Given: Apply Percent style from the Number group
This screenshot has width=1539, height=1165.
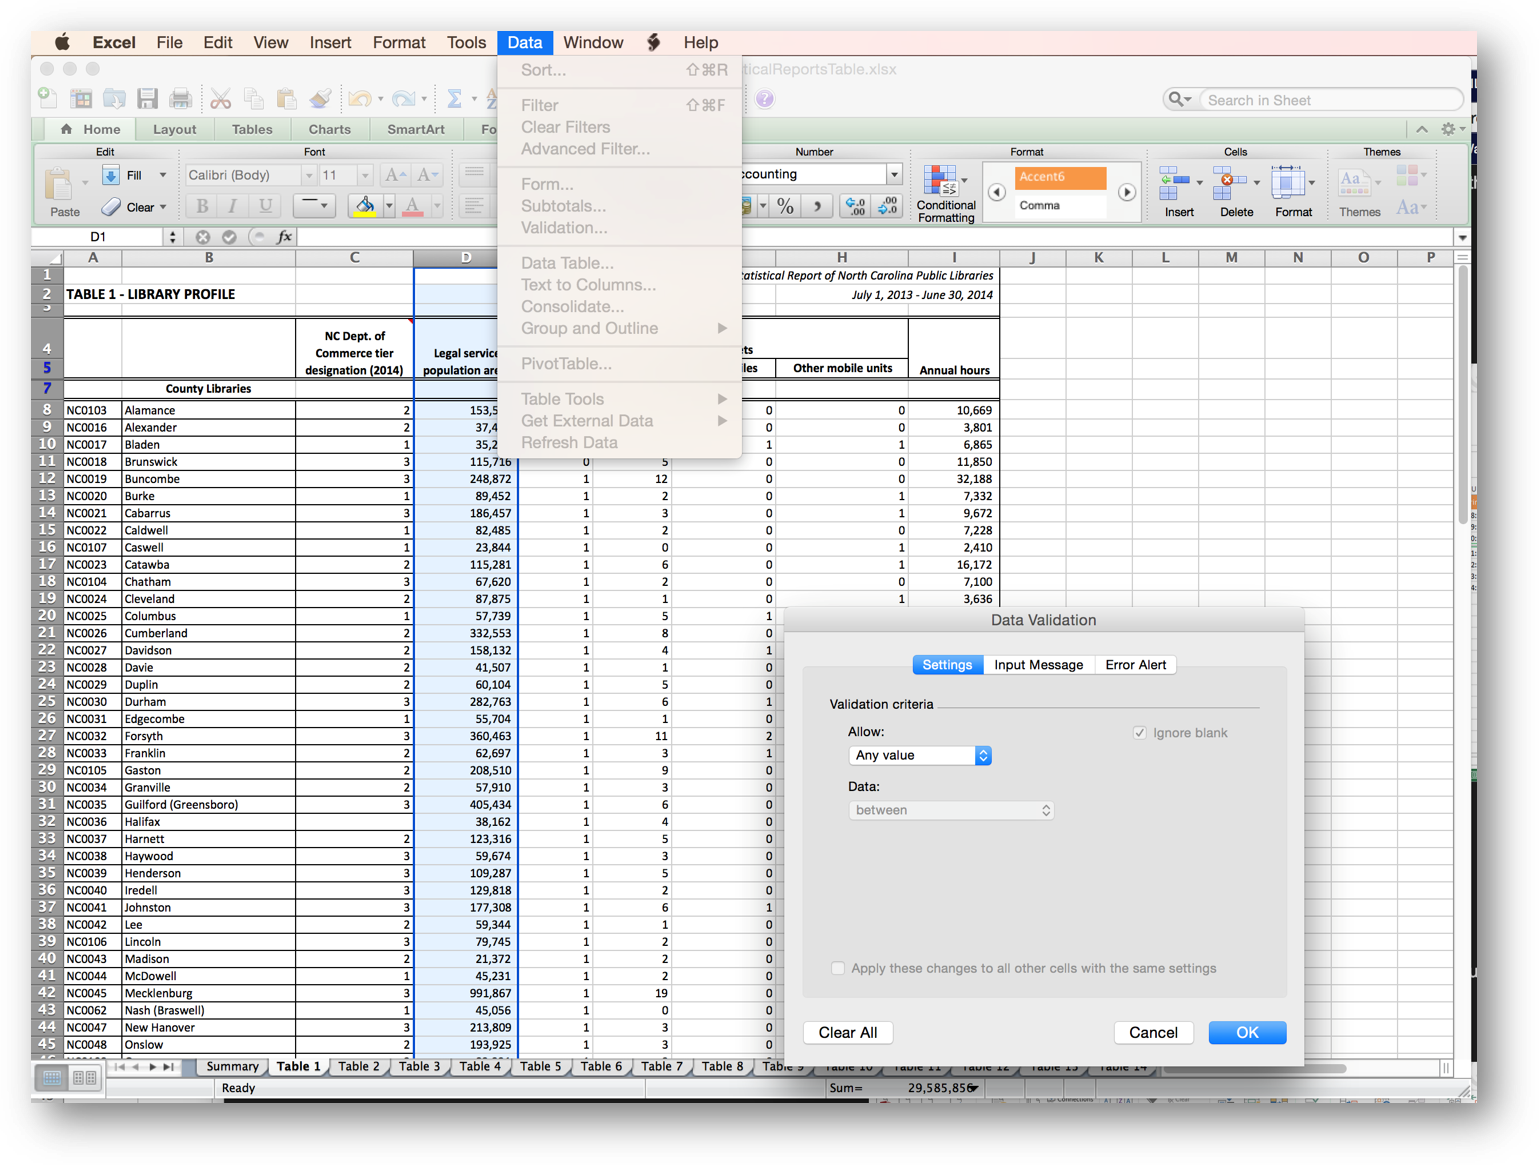Looking at the screenshot, I should point(785,206).
